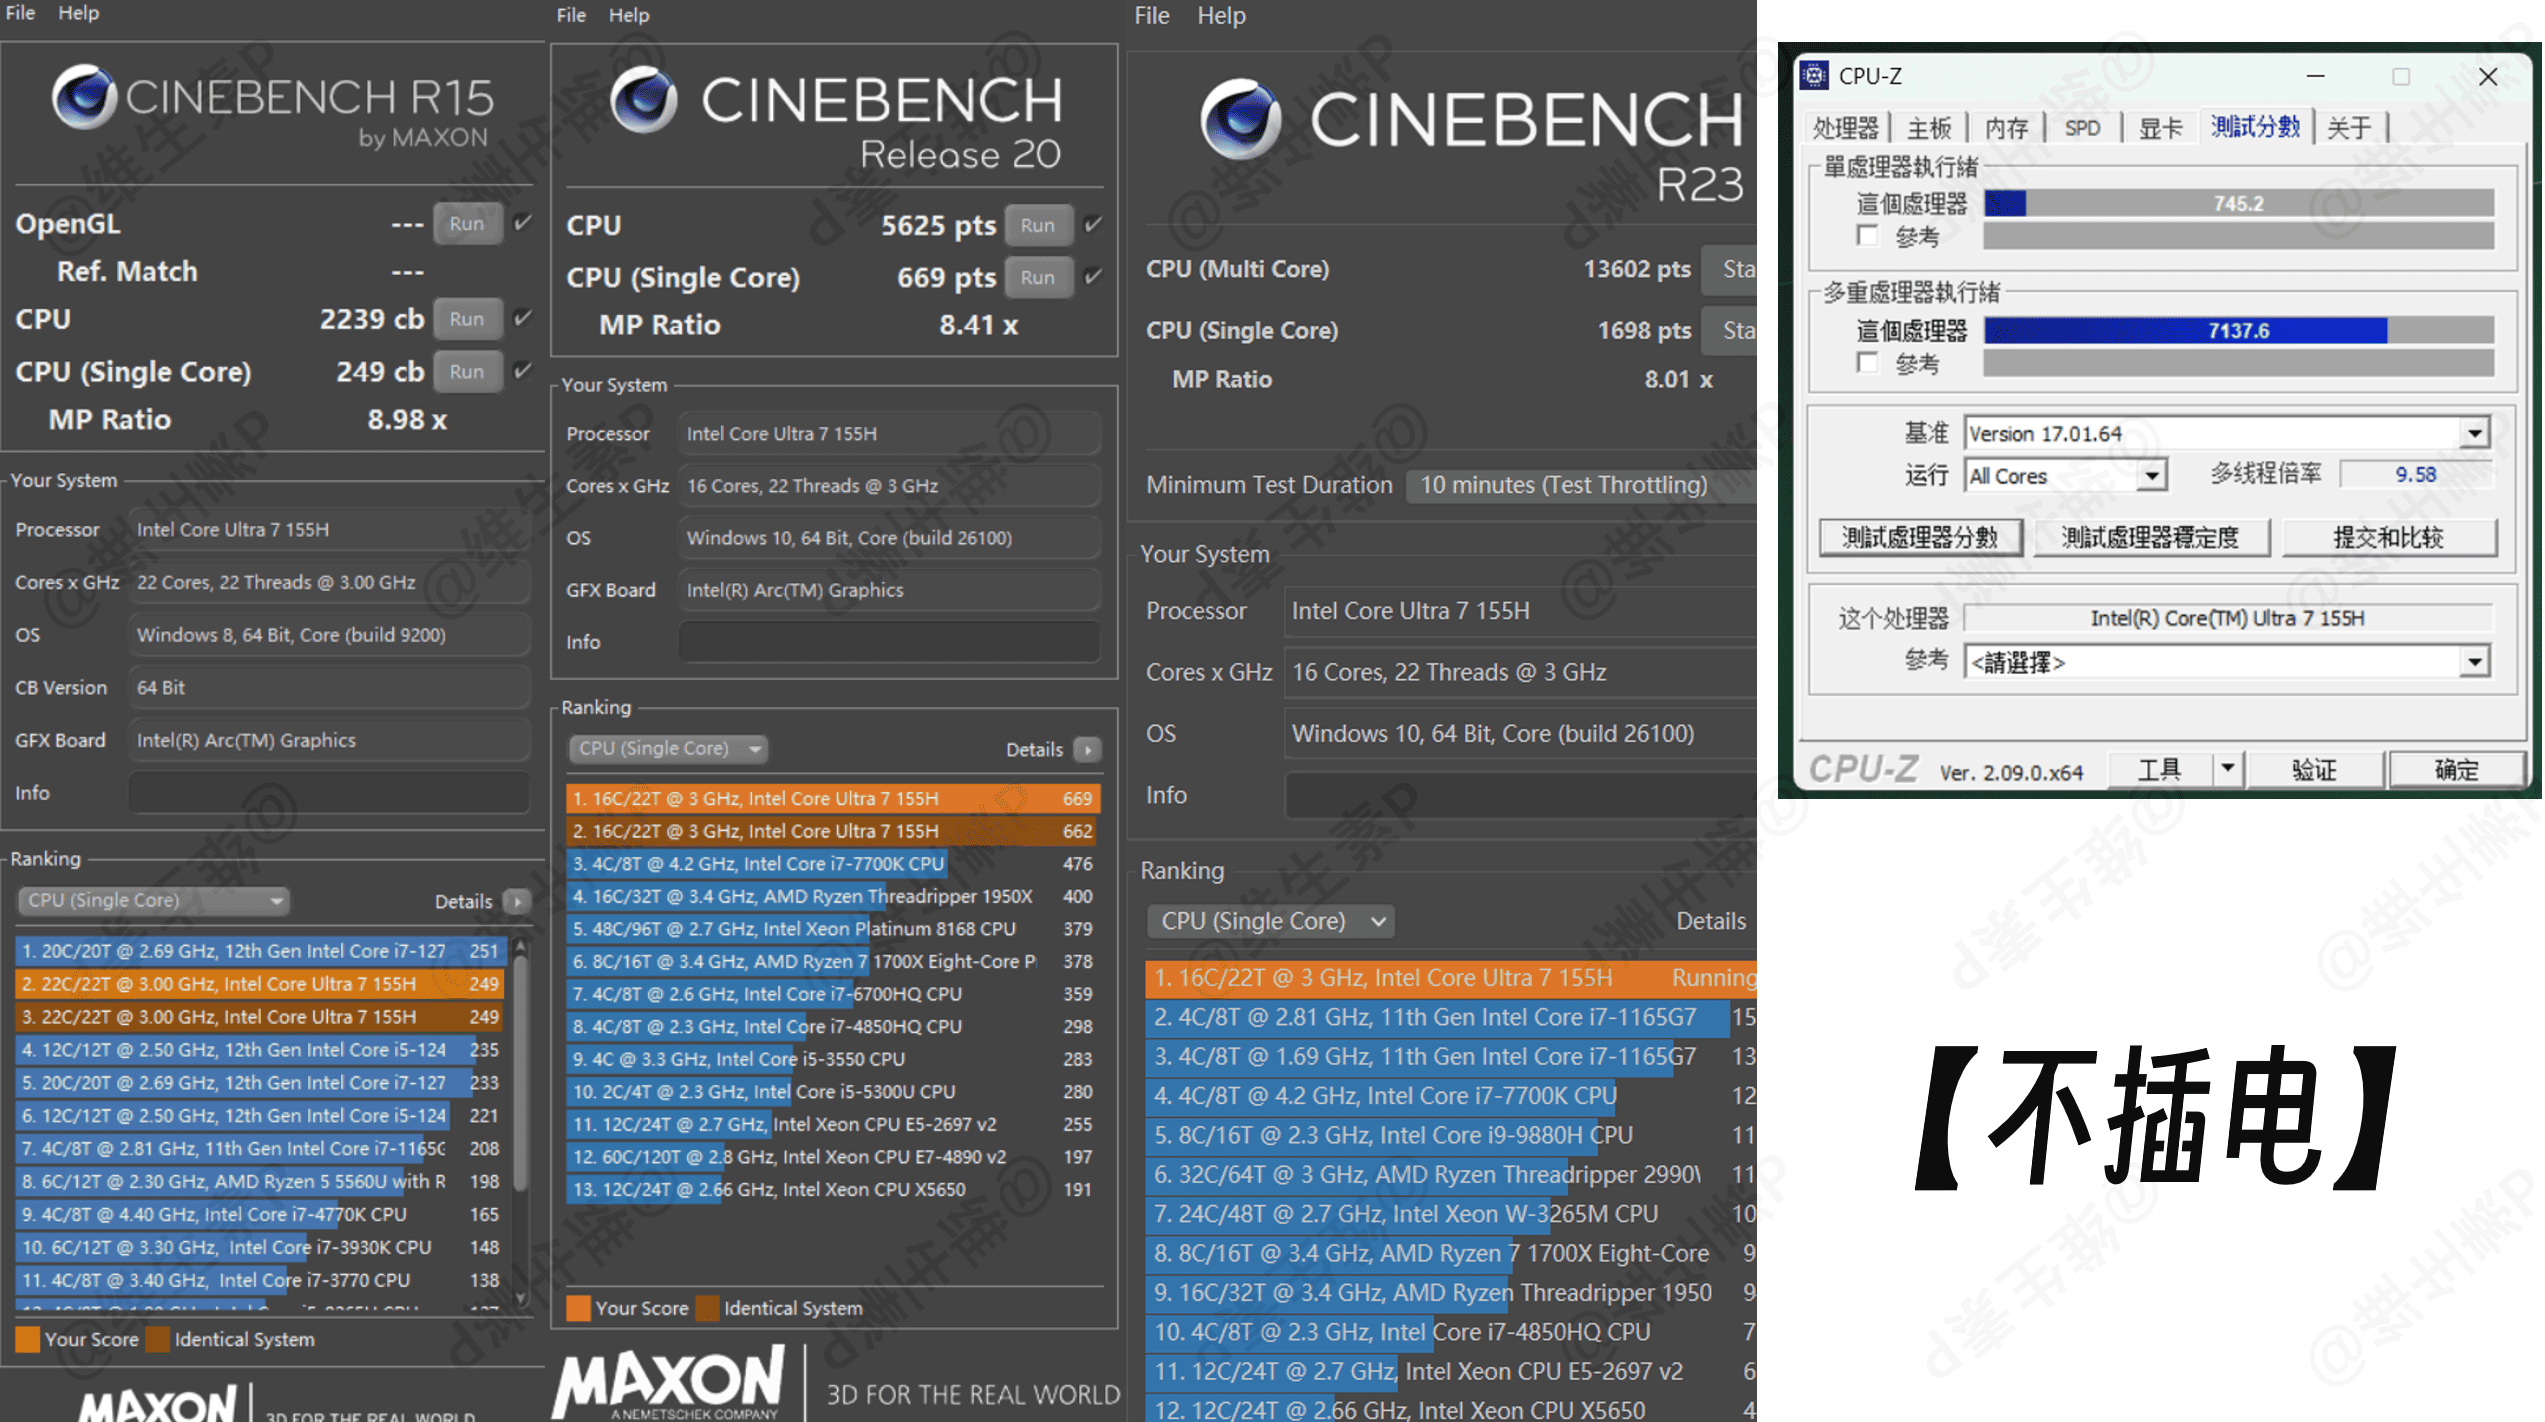Enable multi-thread reference checkbox in CPU-Z

(1866, 363)
